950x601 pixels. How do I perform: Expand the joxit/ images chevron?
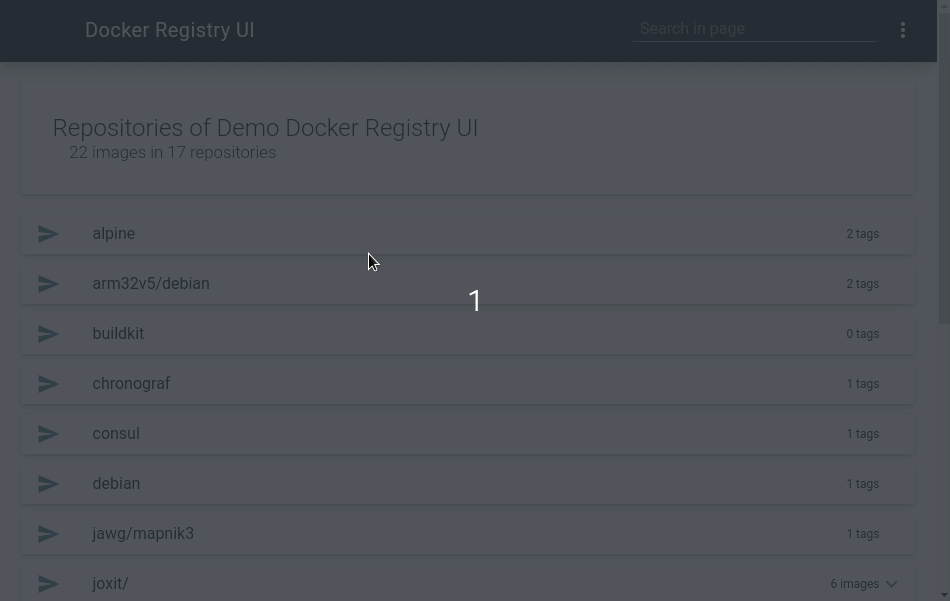[891, 584]
